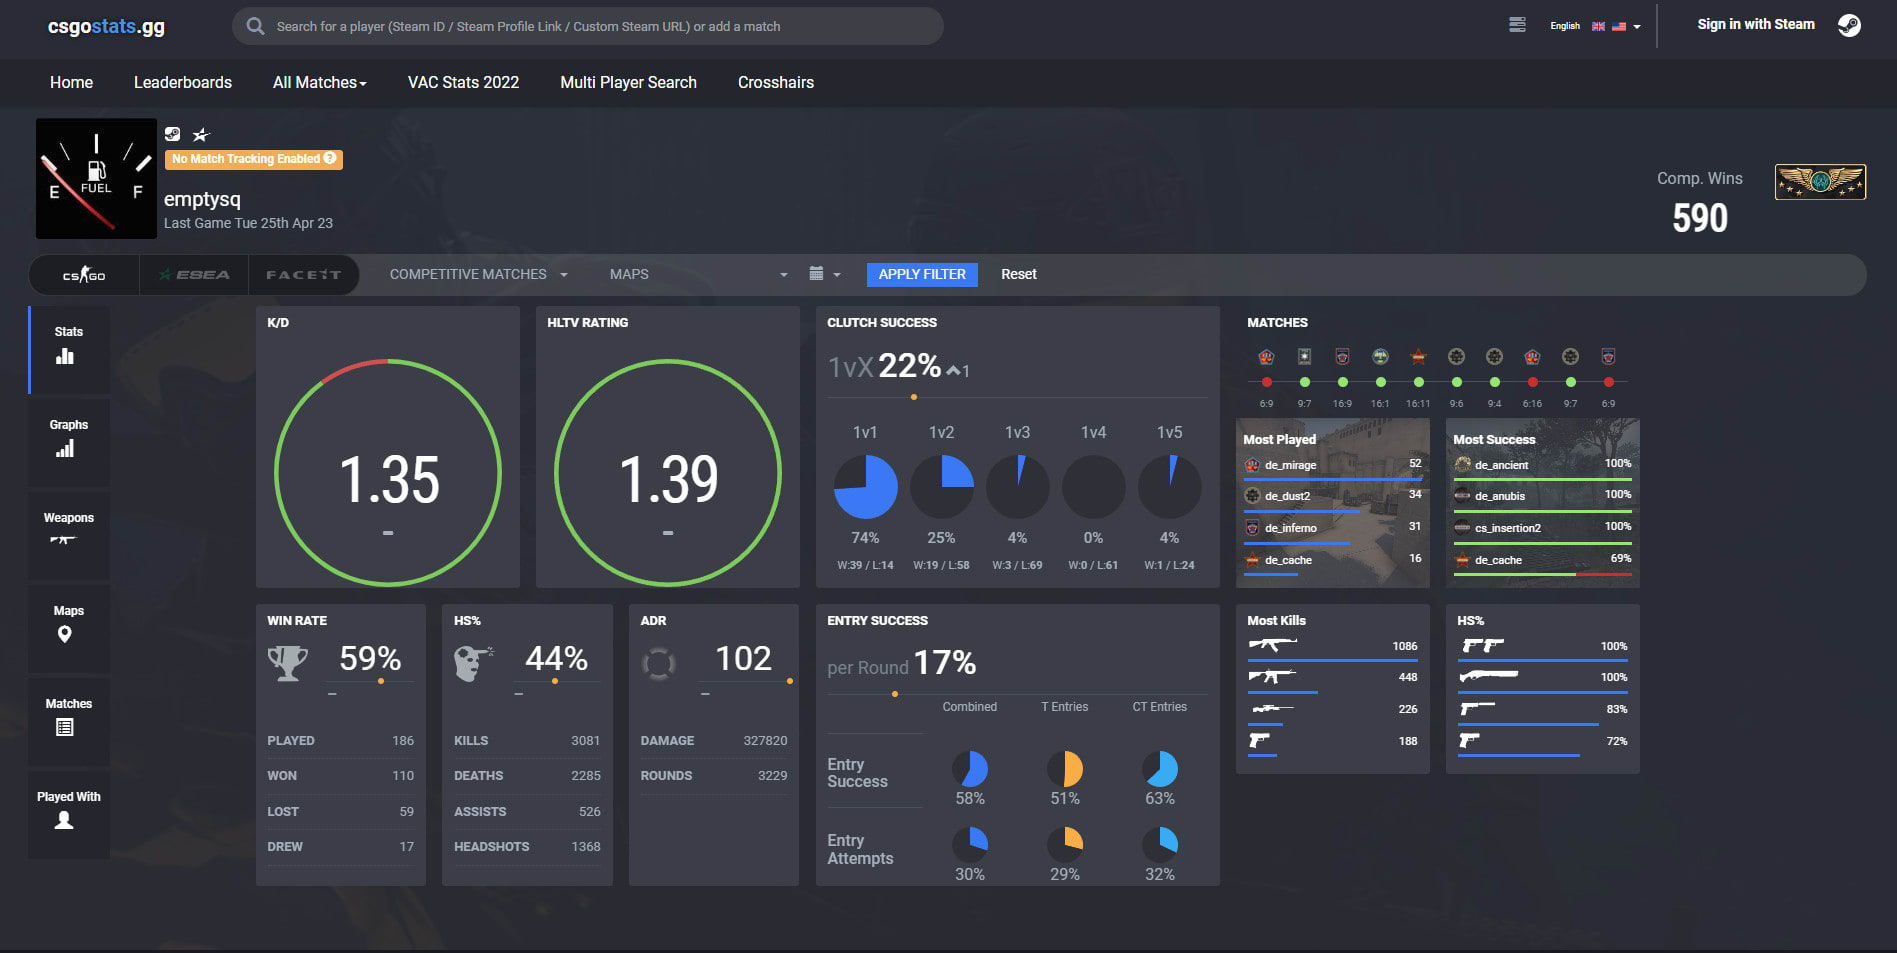Click the question mark on No Match Tracking badge
Screen dimensions: 1897x953
coord(330,158)
